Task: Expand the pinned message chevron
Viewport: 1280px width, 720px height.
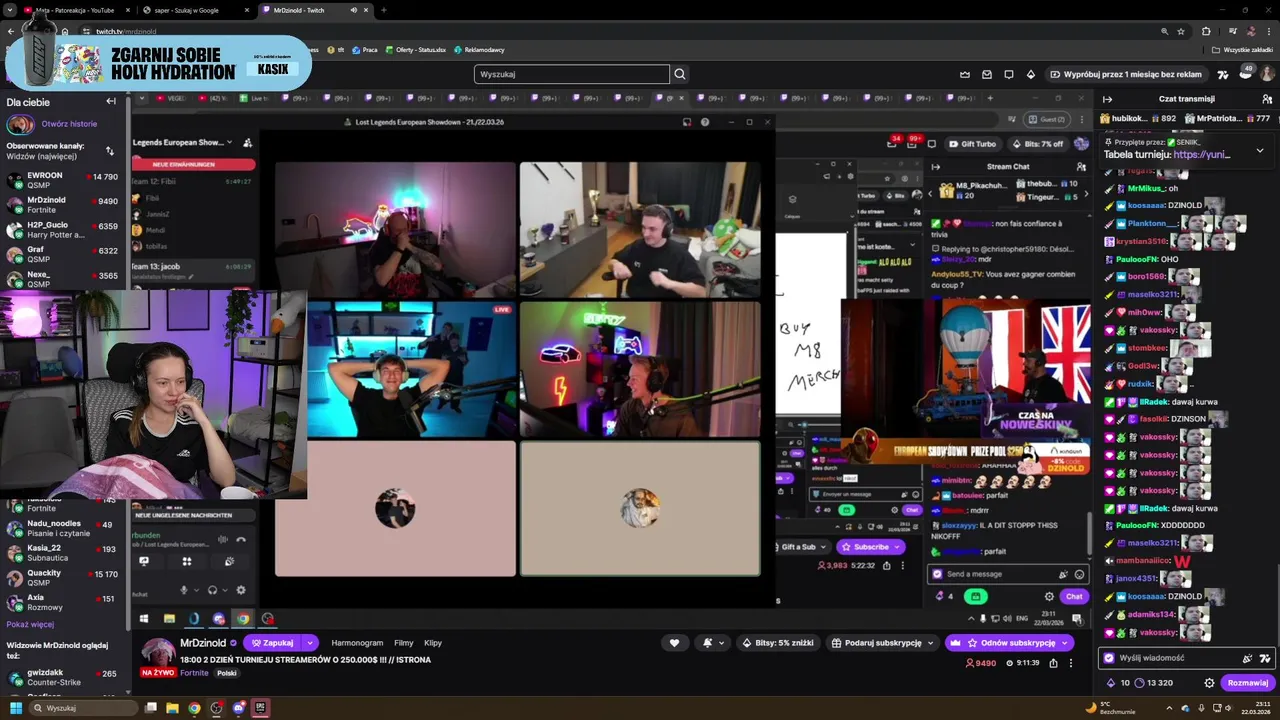Action: (x=1259, y=150)
